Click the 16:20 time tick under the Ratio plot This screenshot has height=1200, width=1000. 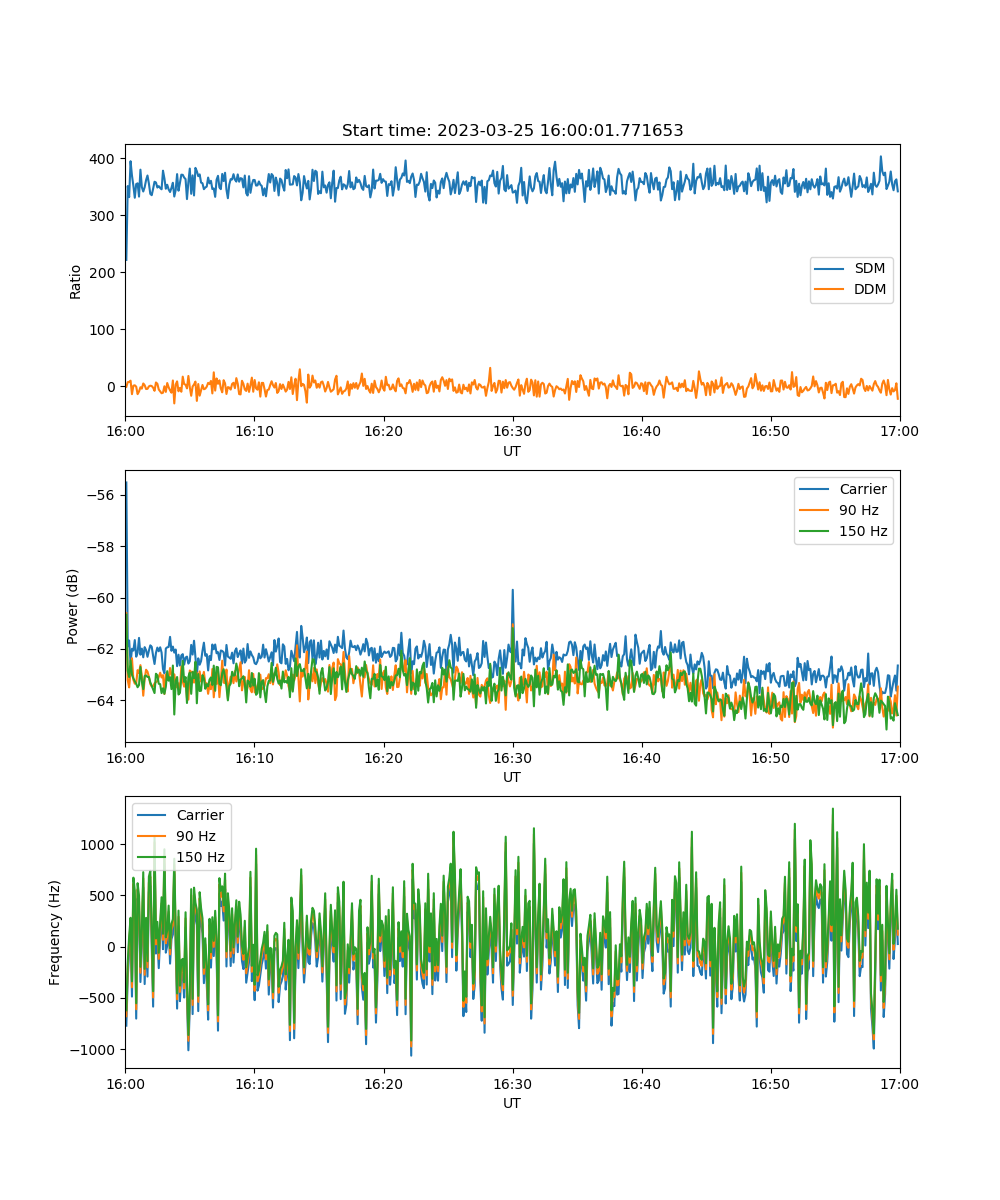(x=383, y=431)
